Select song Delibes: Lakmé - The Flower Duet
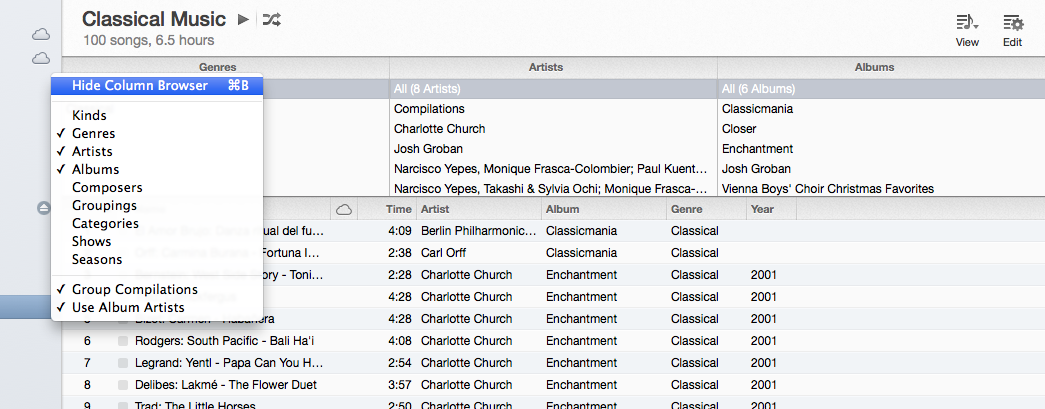 (226, 385)
